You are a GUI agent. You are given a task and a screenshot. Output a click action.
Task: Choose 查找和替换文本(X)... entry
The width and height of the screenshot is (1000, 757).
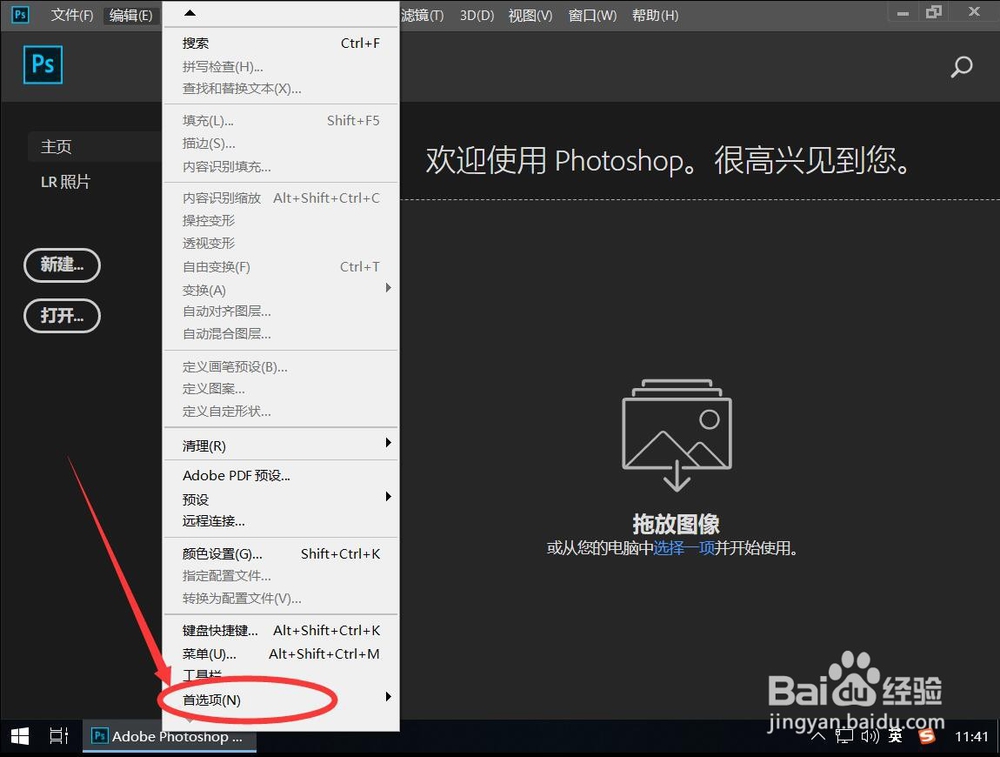(x=281, y=89)
